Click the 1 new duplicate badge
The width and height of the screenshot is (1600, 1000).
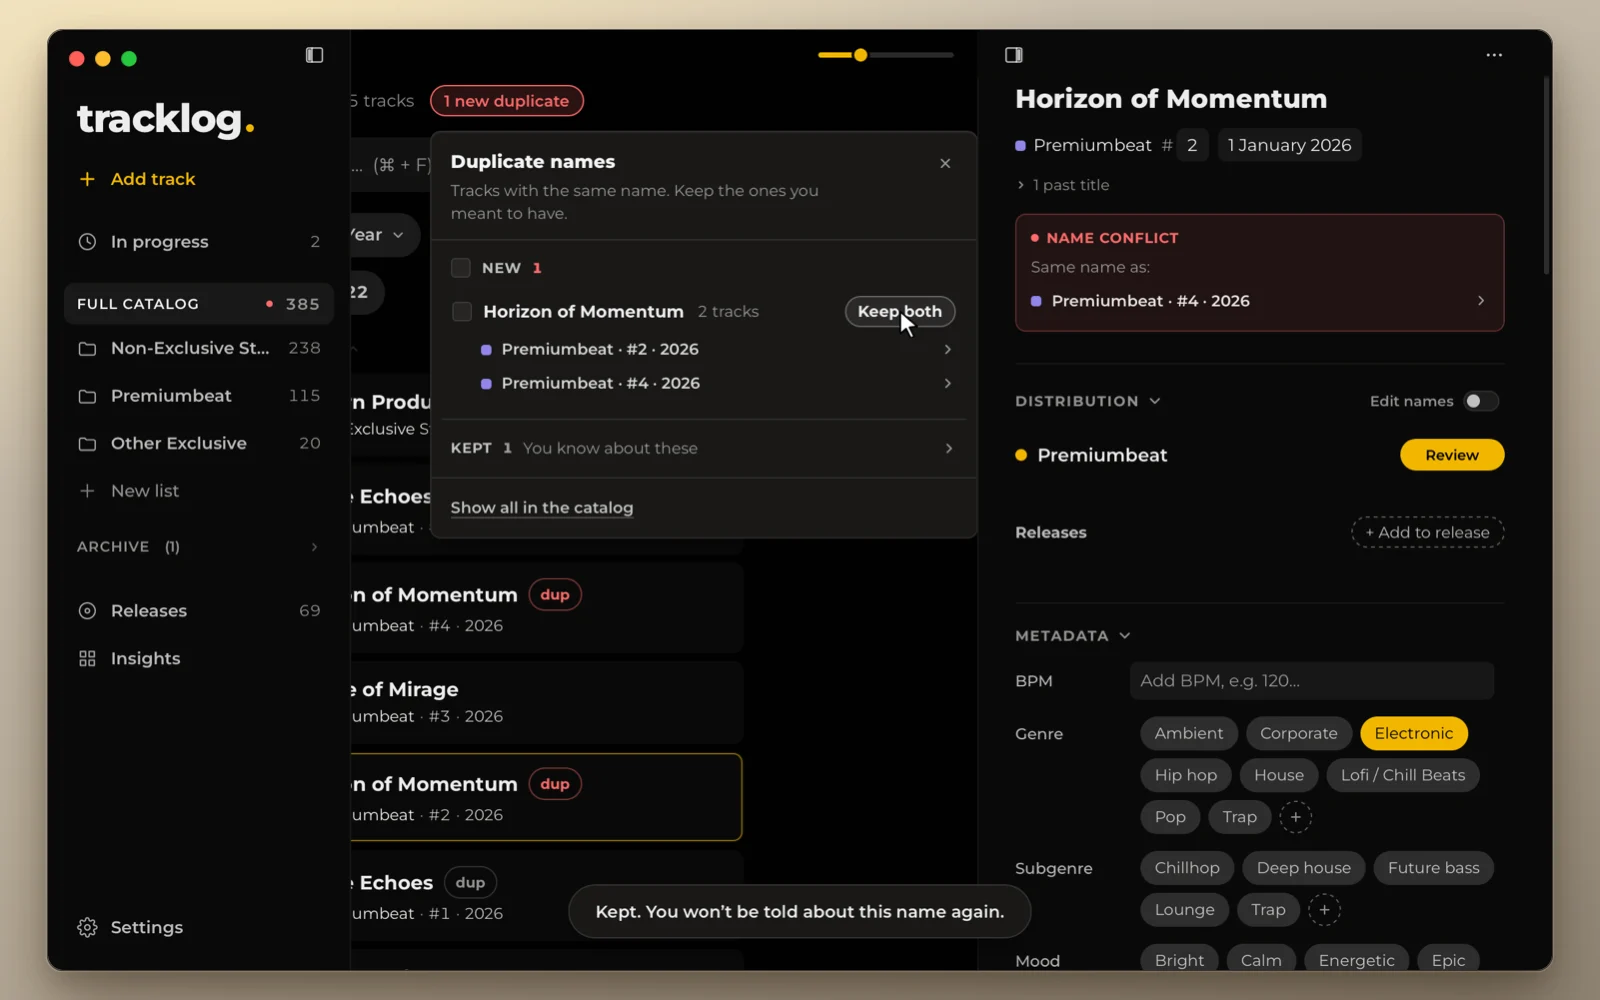(x=507, y=101)
